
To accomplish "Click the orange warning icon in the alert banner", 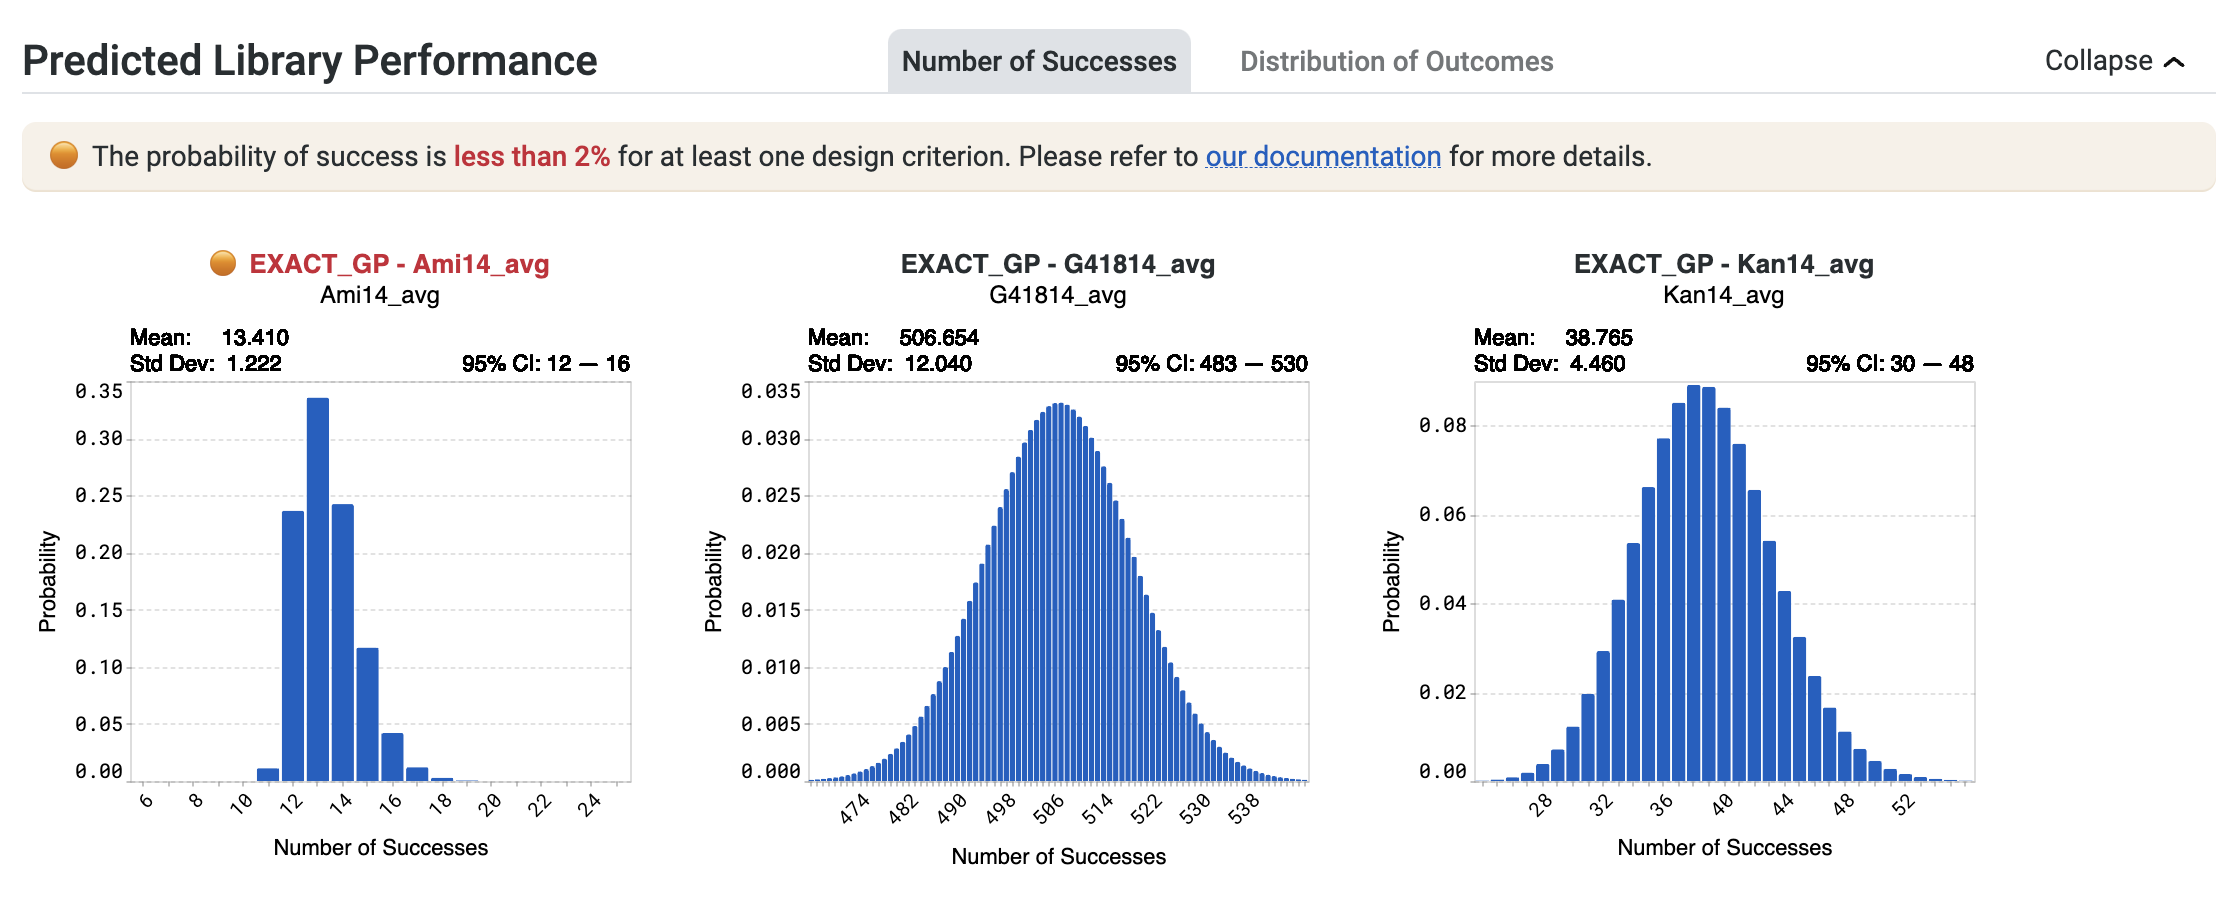I will click(x=64, y=155).
